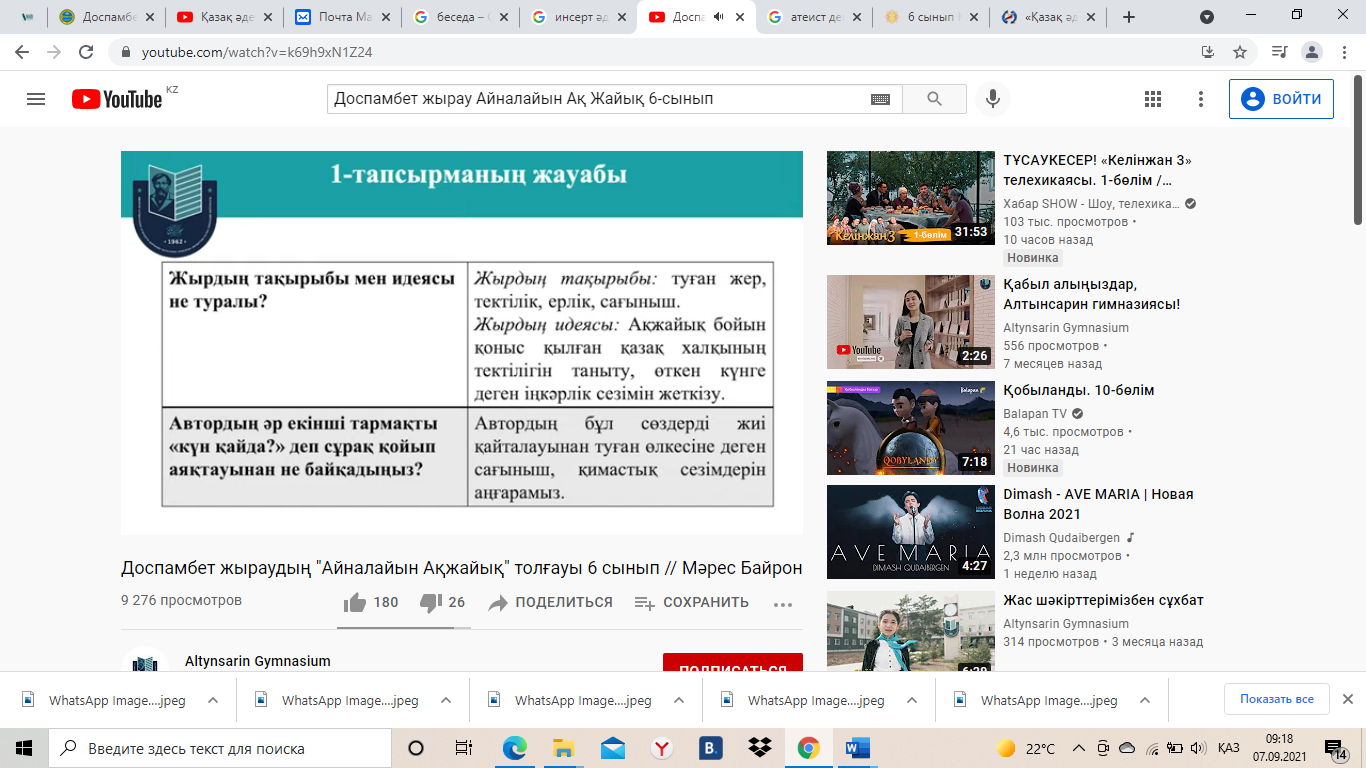Like the video with thumbs up
Screen dimensions: 1366x768
point(355,602)
